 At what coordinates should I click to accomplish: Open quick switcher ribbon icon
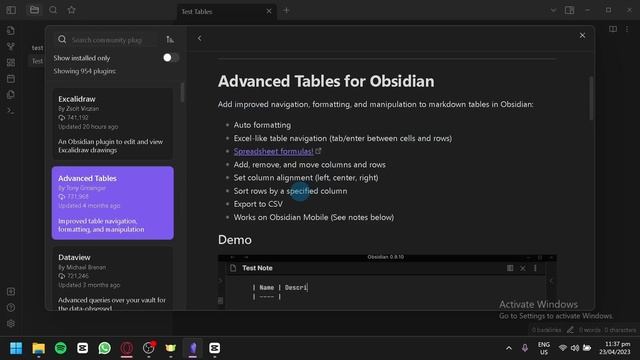[x=11, y=31]
